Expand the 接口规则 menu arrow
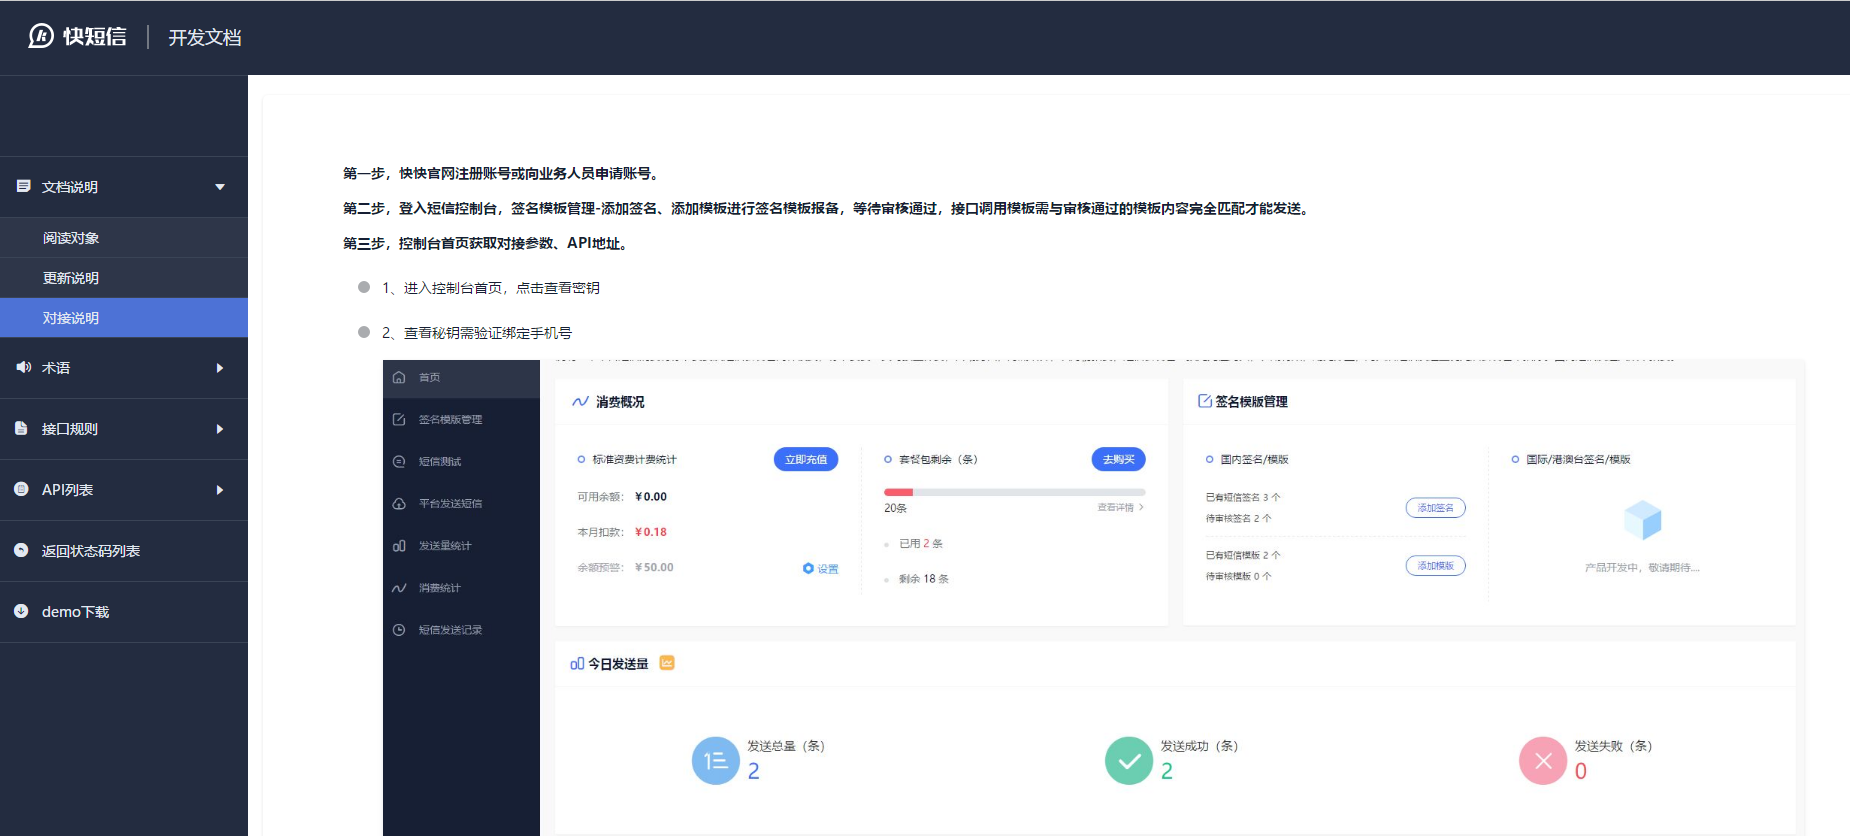The height and width of the screenshot is (836, 1850). click(x=220, y=429)
